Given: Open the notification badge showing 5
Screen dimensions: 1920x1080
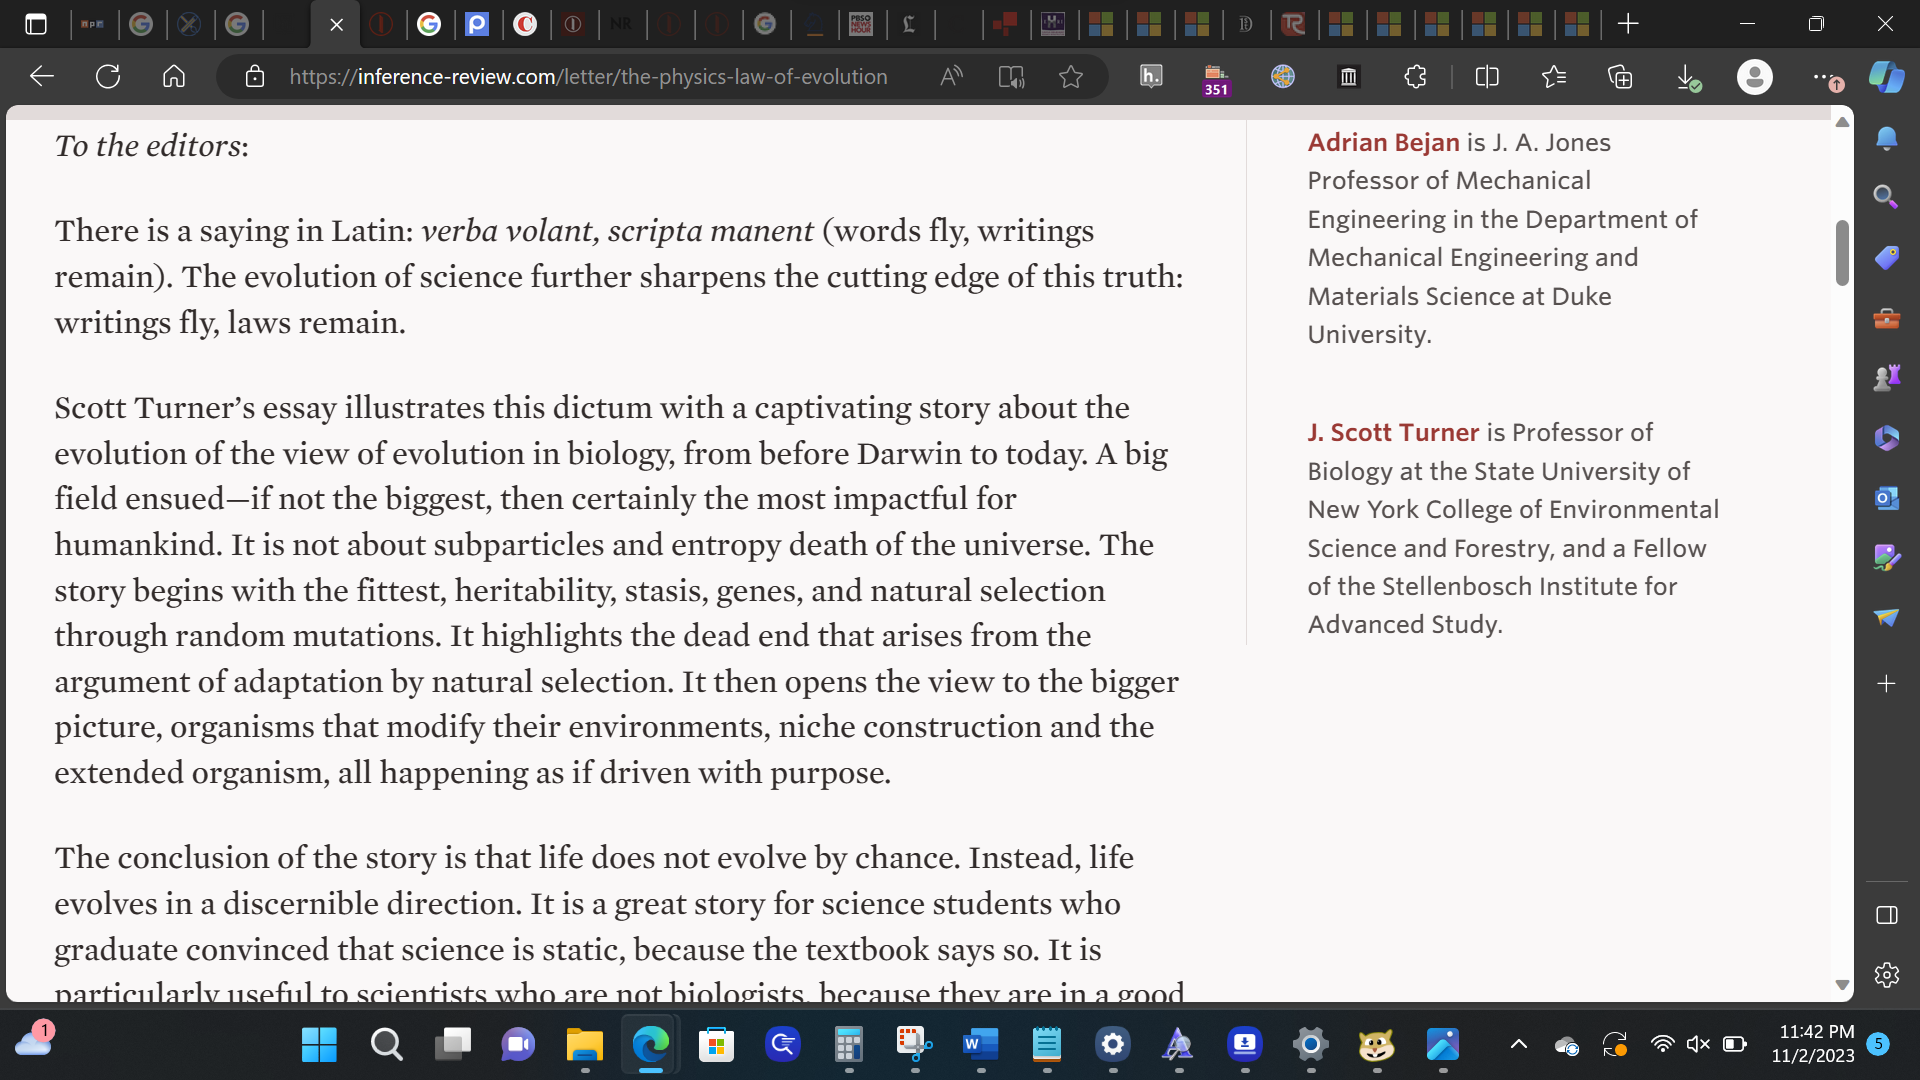Looking at the screenshot, I should 1878,1044.
